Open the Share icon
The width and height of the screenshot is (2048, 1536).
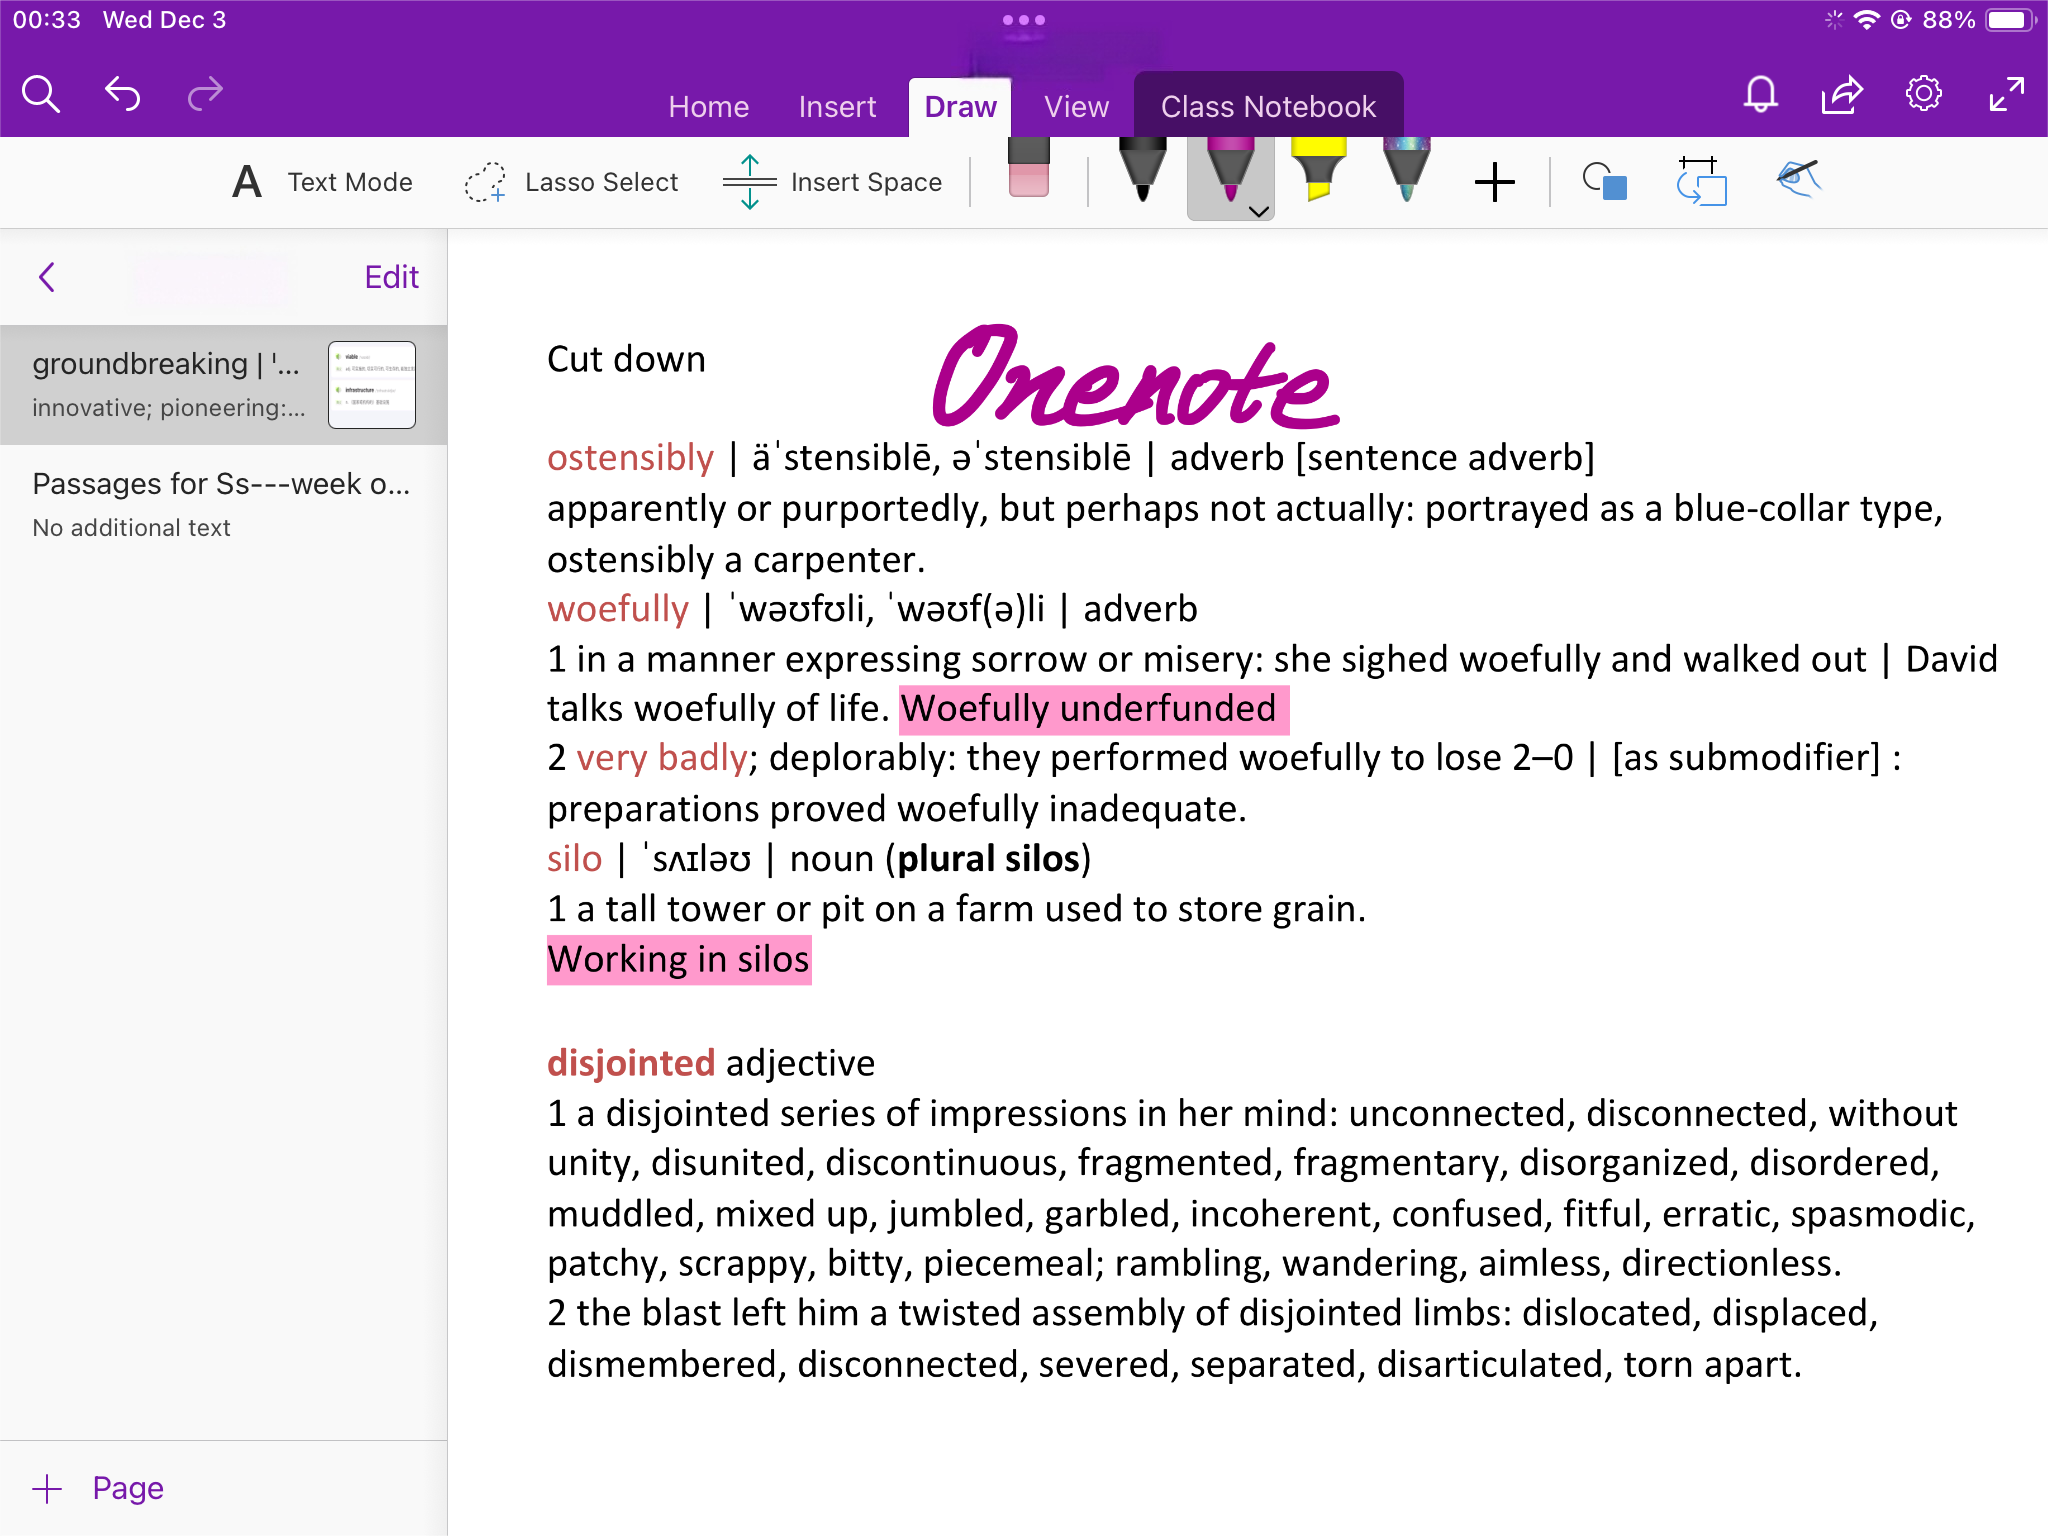[1841, 95]
